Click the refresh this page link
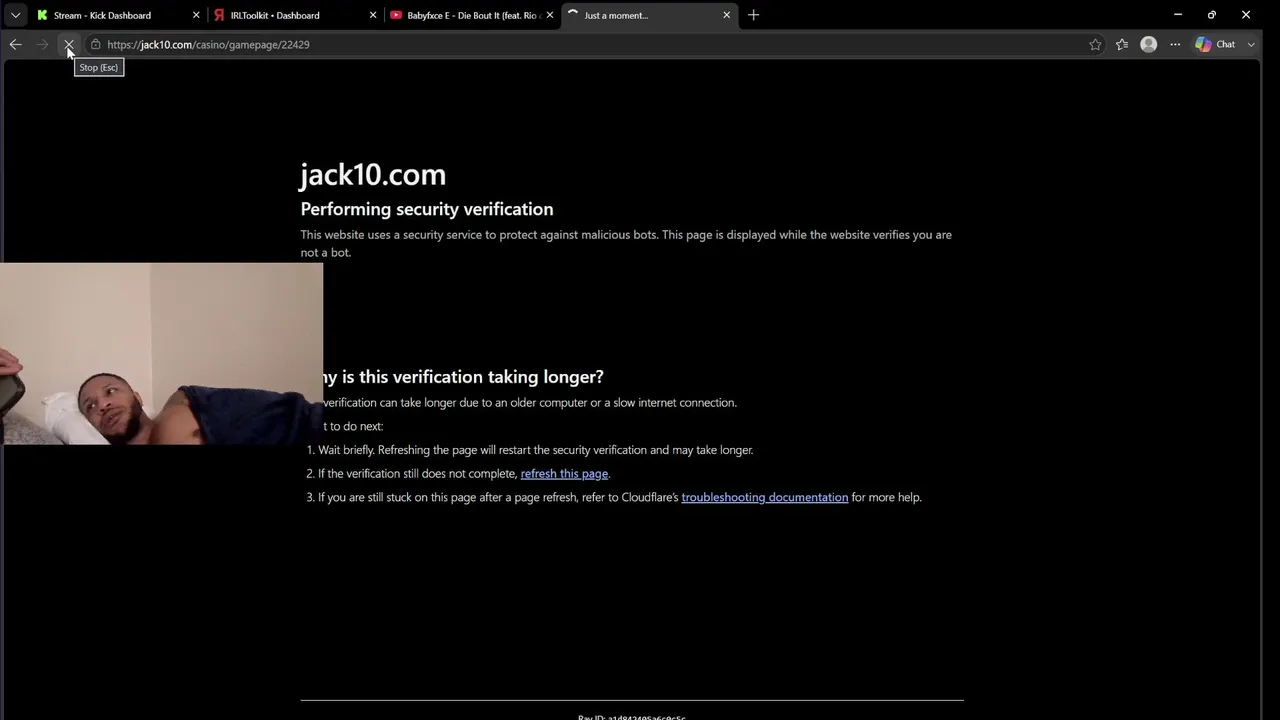The image size is (1280, 720). point(564,474)
